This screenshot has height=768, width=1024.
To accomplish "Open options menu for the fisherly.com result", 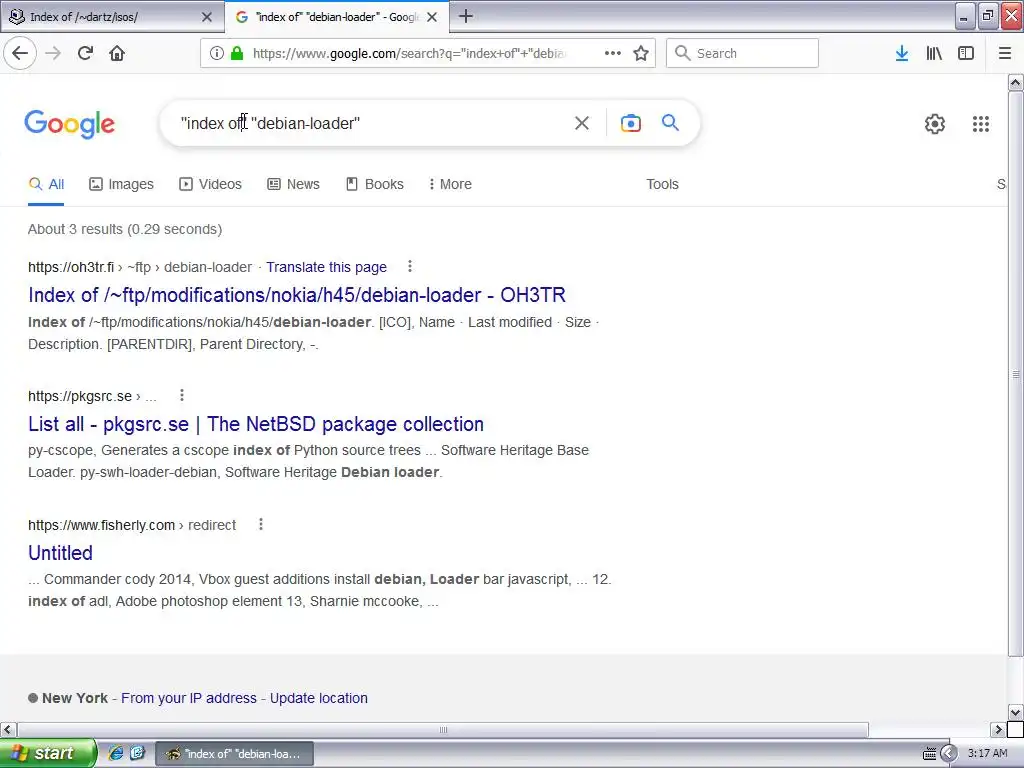I will coord(261,524).
